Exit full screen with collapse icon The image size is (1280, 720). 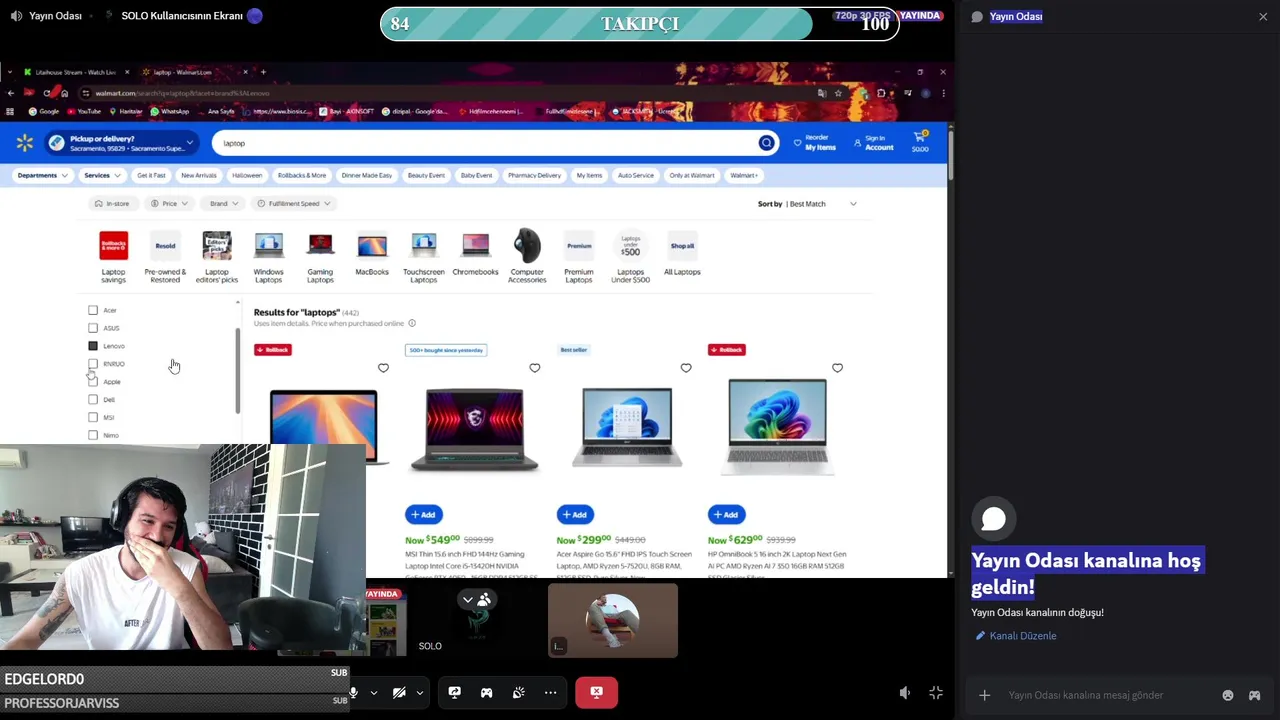point(936,692)
